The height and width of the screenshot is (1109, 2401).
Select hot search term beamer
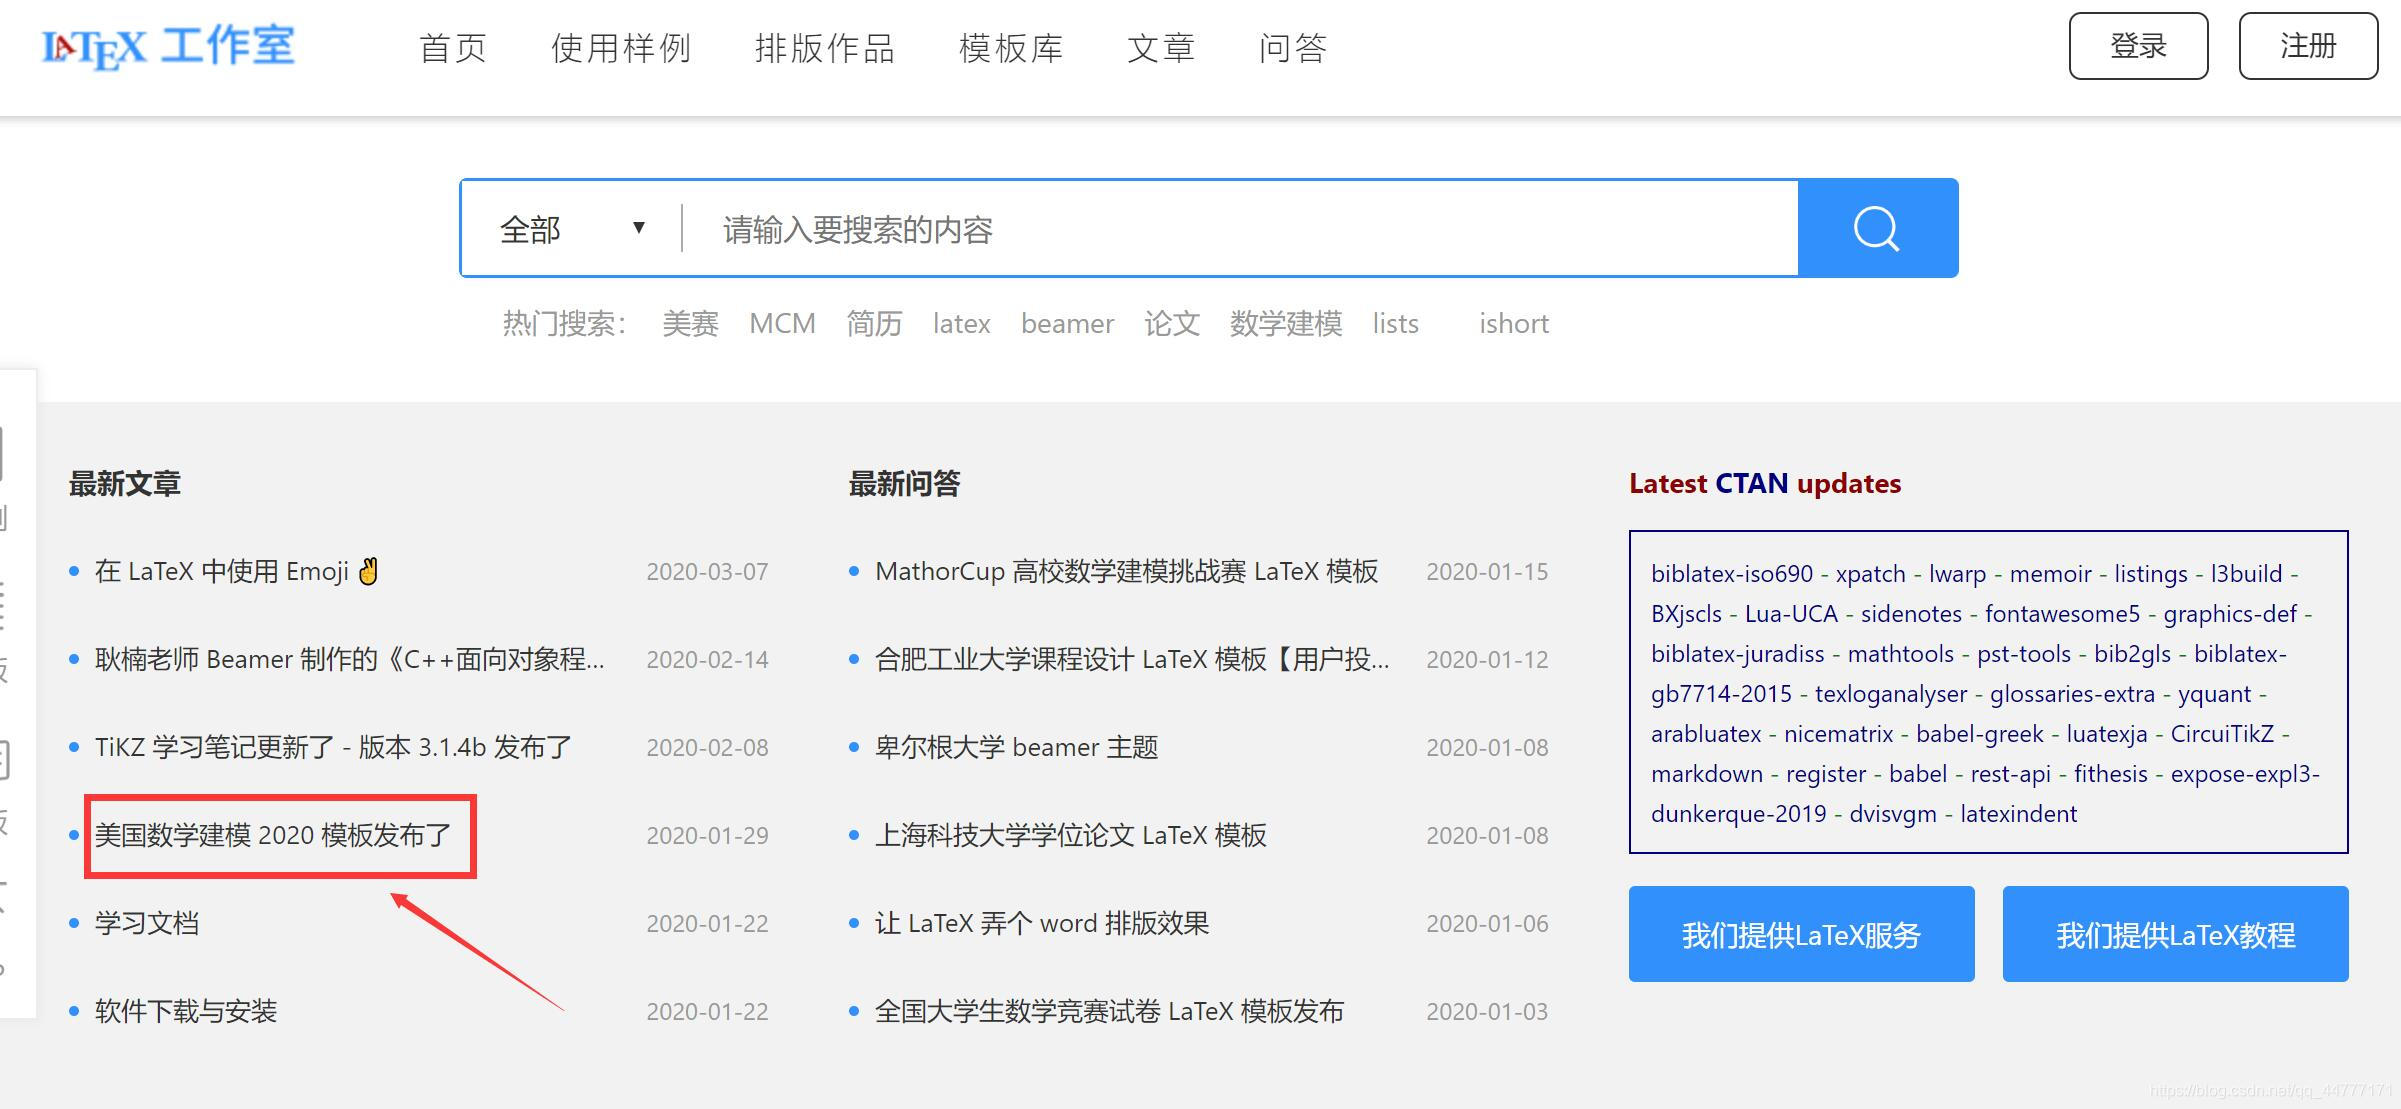pos(1067,324)
